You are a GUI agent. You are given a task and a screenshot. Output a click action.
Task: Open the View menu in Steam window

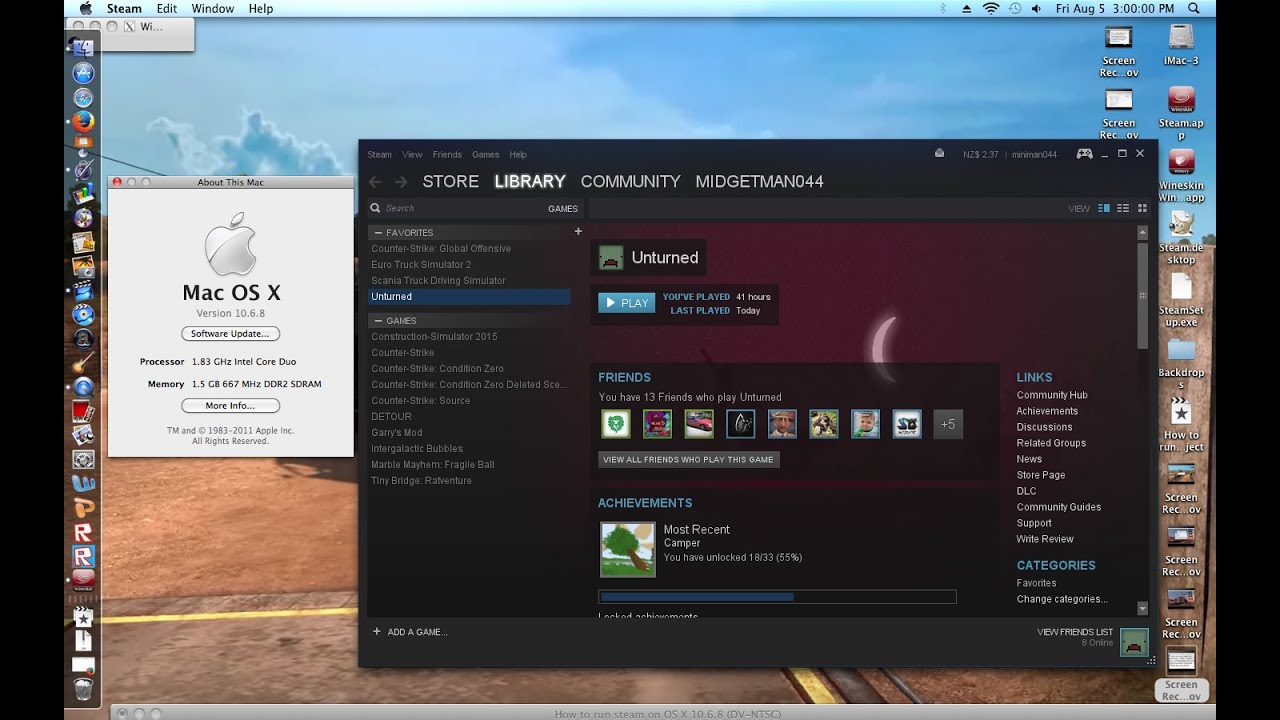(412, 155)
